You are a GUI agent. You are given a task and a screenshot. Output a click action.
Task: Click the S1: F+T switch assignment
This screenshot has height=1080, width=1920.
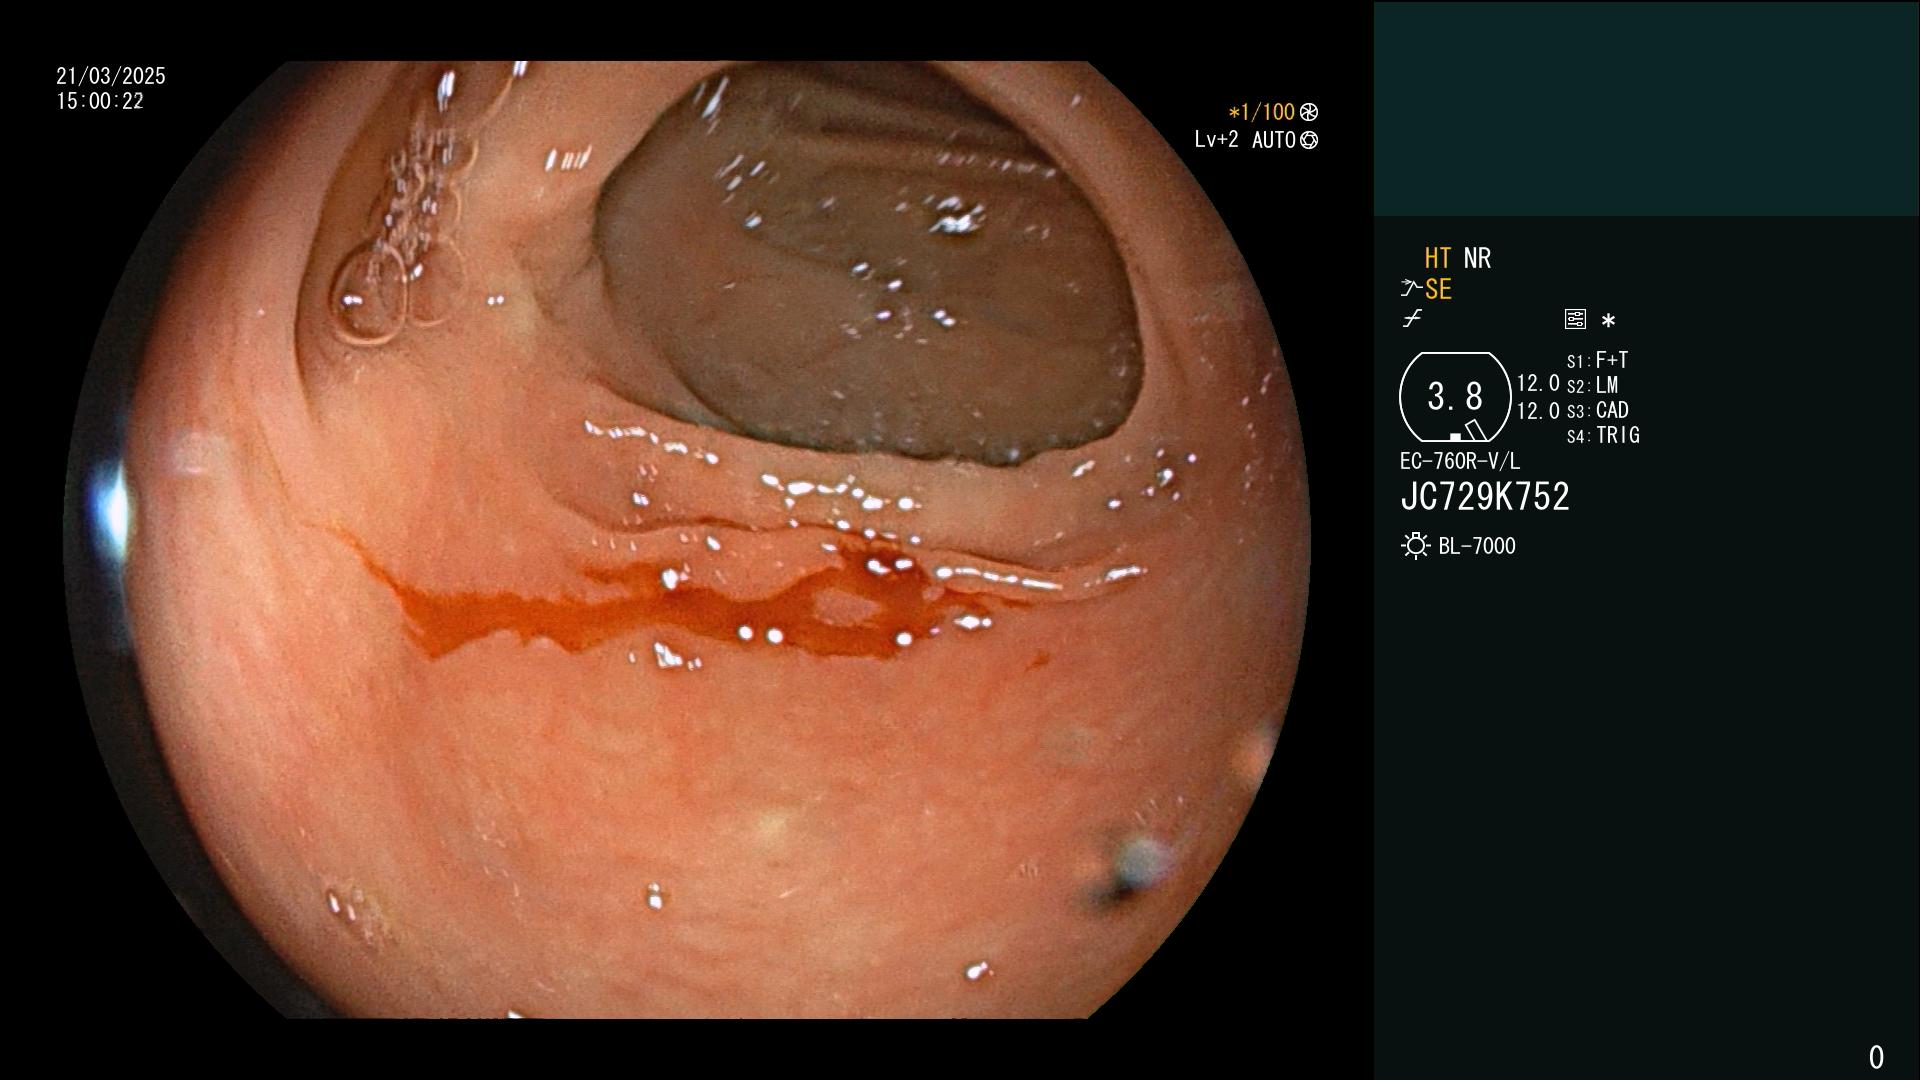pos(1597,360)
